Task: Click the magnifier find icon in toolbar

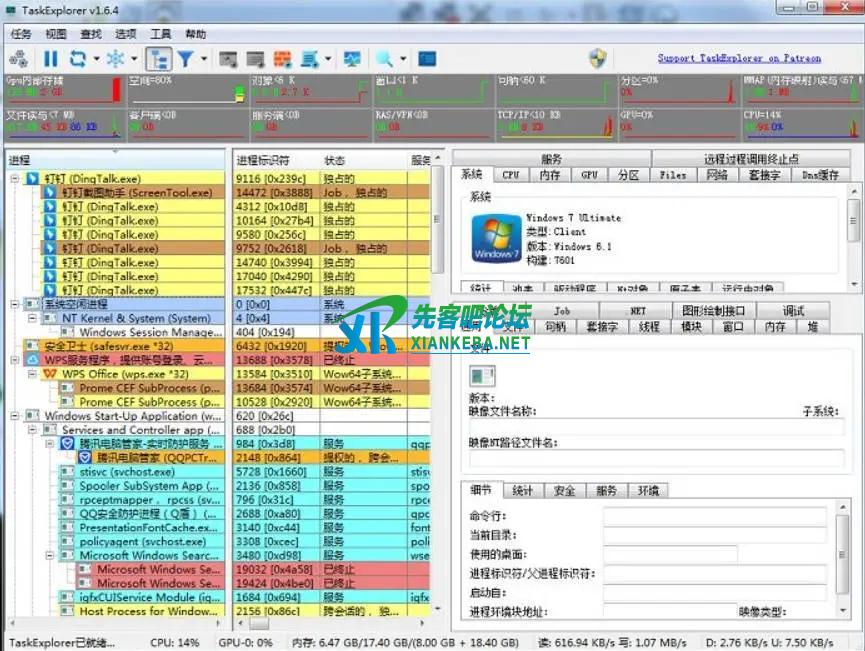Action: (383, 59)
